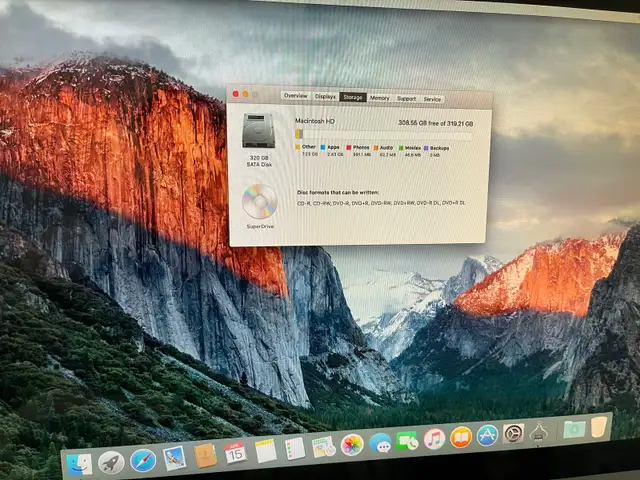Screen dimensions: 640x480
Task: Open Launchpad rocket icon in dock
Action: [111, 462]
